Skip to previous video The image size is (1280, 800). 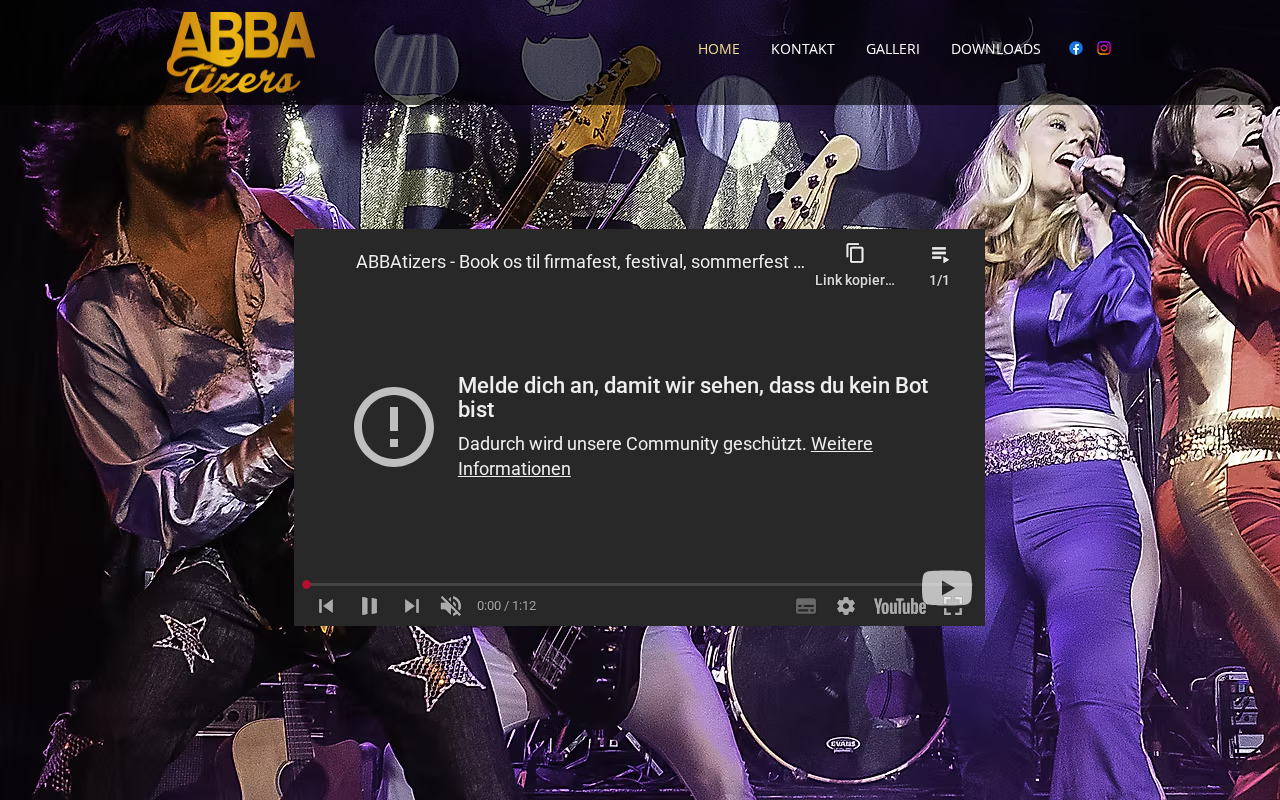click(x=326, y=606)
